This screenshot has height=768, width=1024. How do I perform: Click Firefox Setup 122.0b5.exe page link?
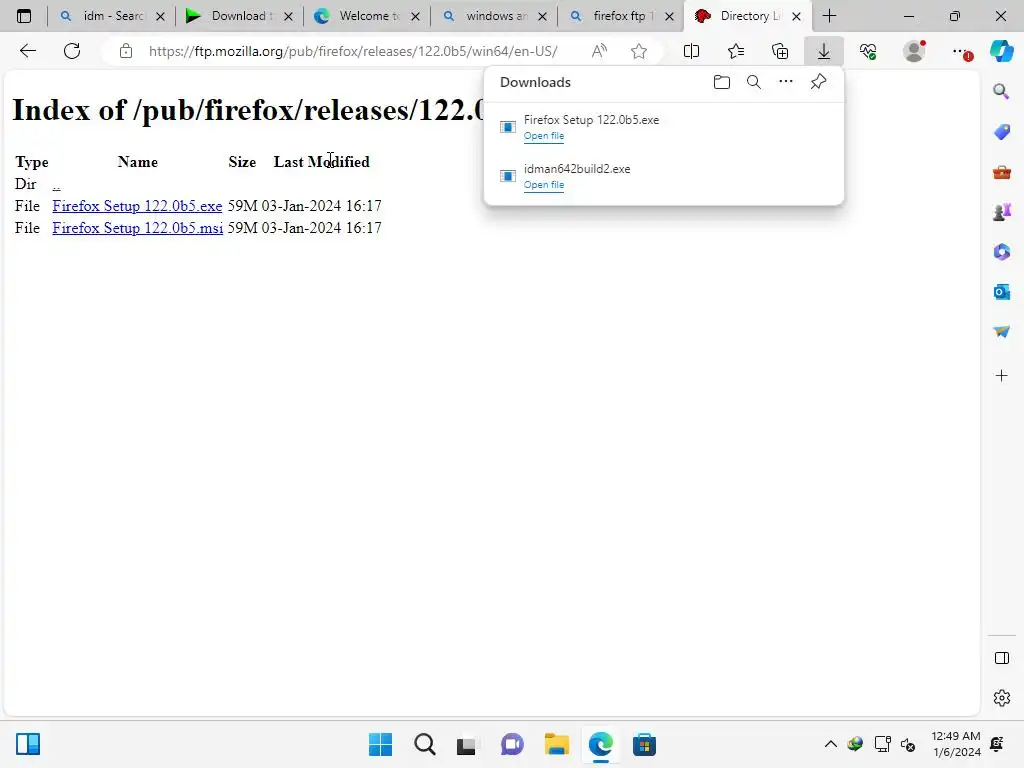137,206
